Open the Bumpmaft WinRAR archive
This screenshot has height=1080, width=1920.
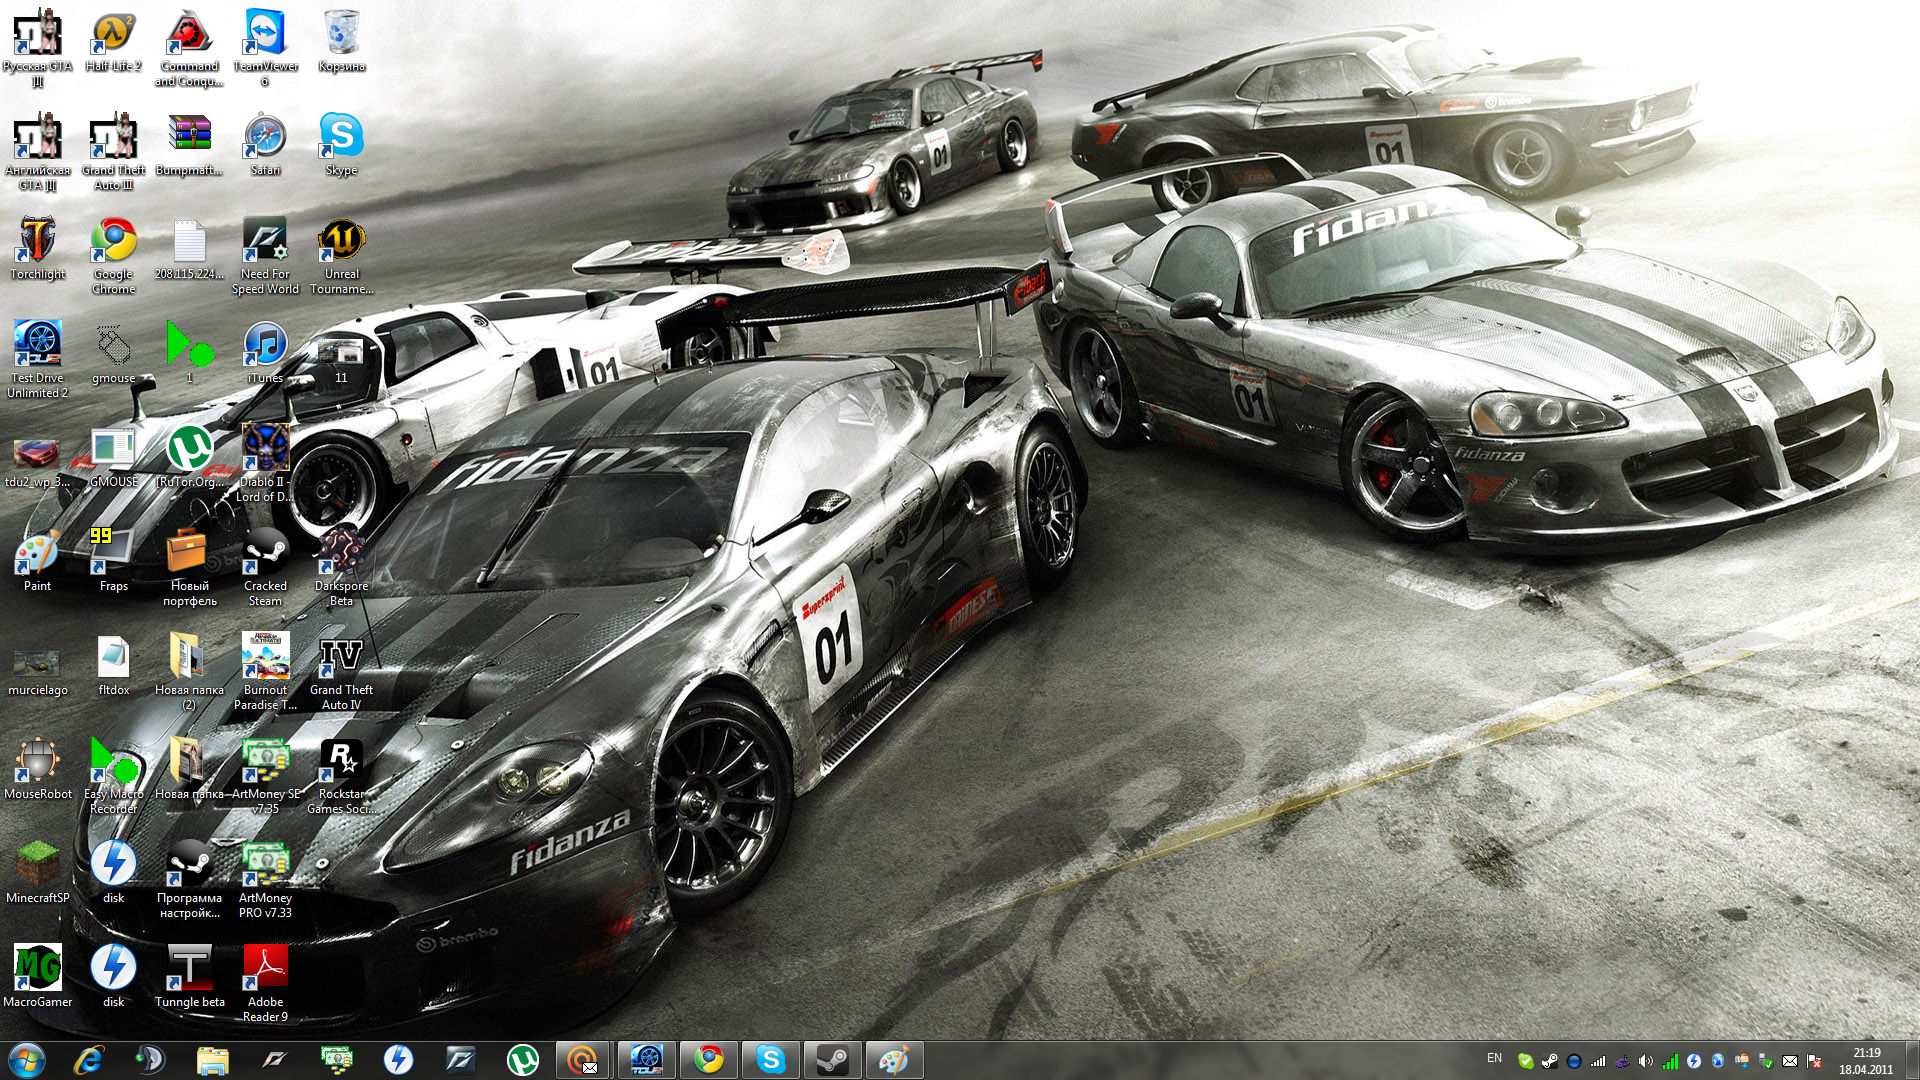[189, 146]
